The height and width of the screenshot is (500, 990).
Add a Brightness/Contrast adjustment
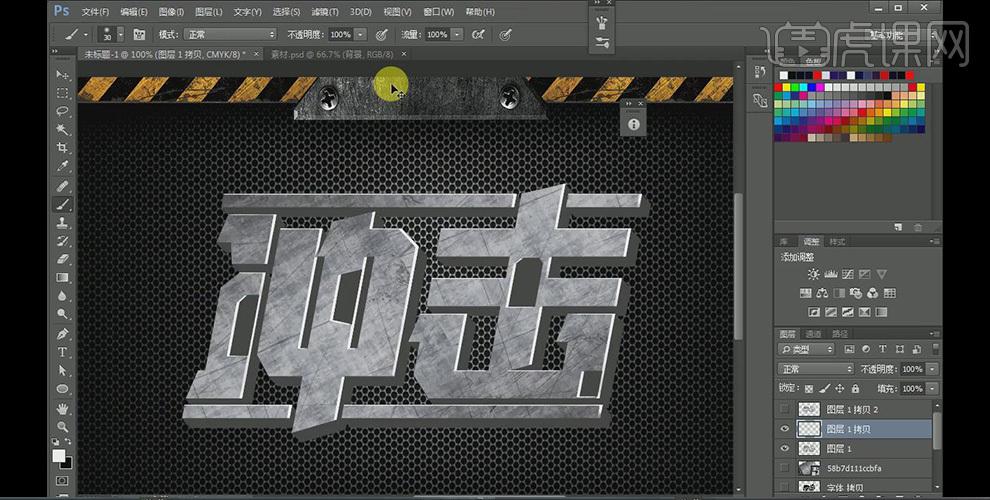tap(813, 274)
